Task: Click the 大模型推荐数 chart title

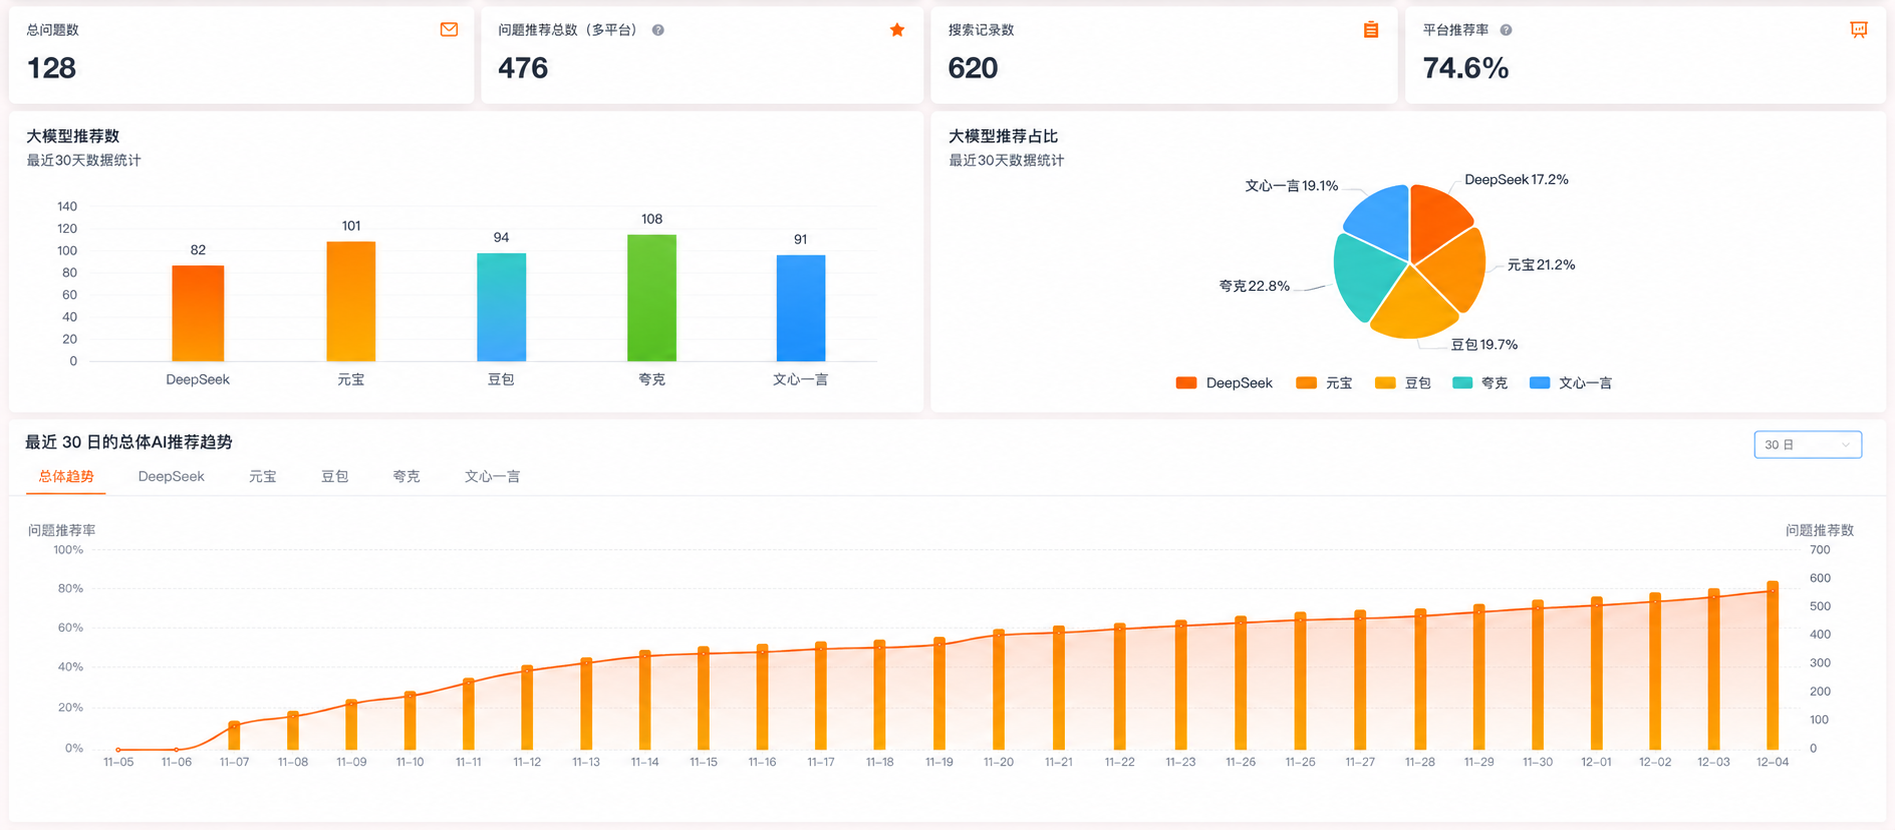Action: pos(73,136)
